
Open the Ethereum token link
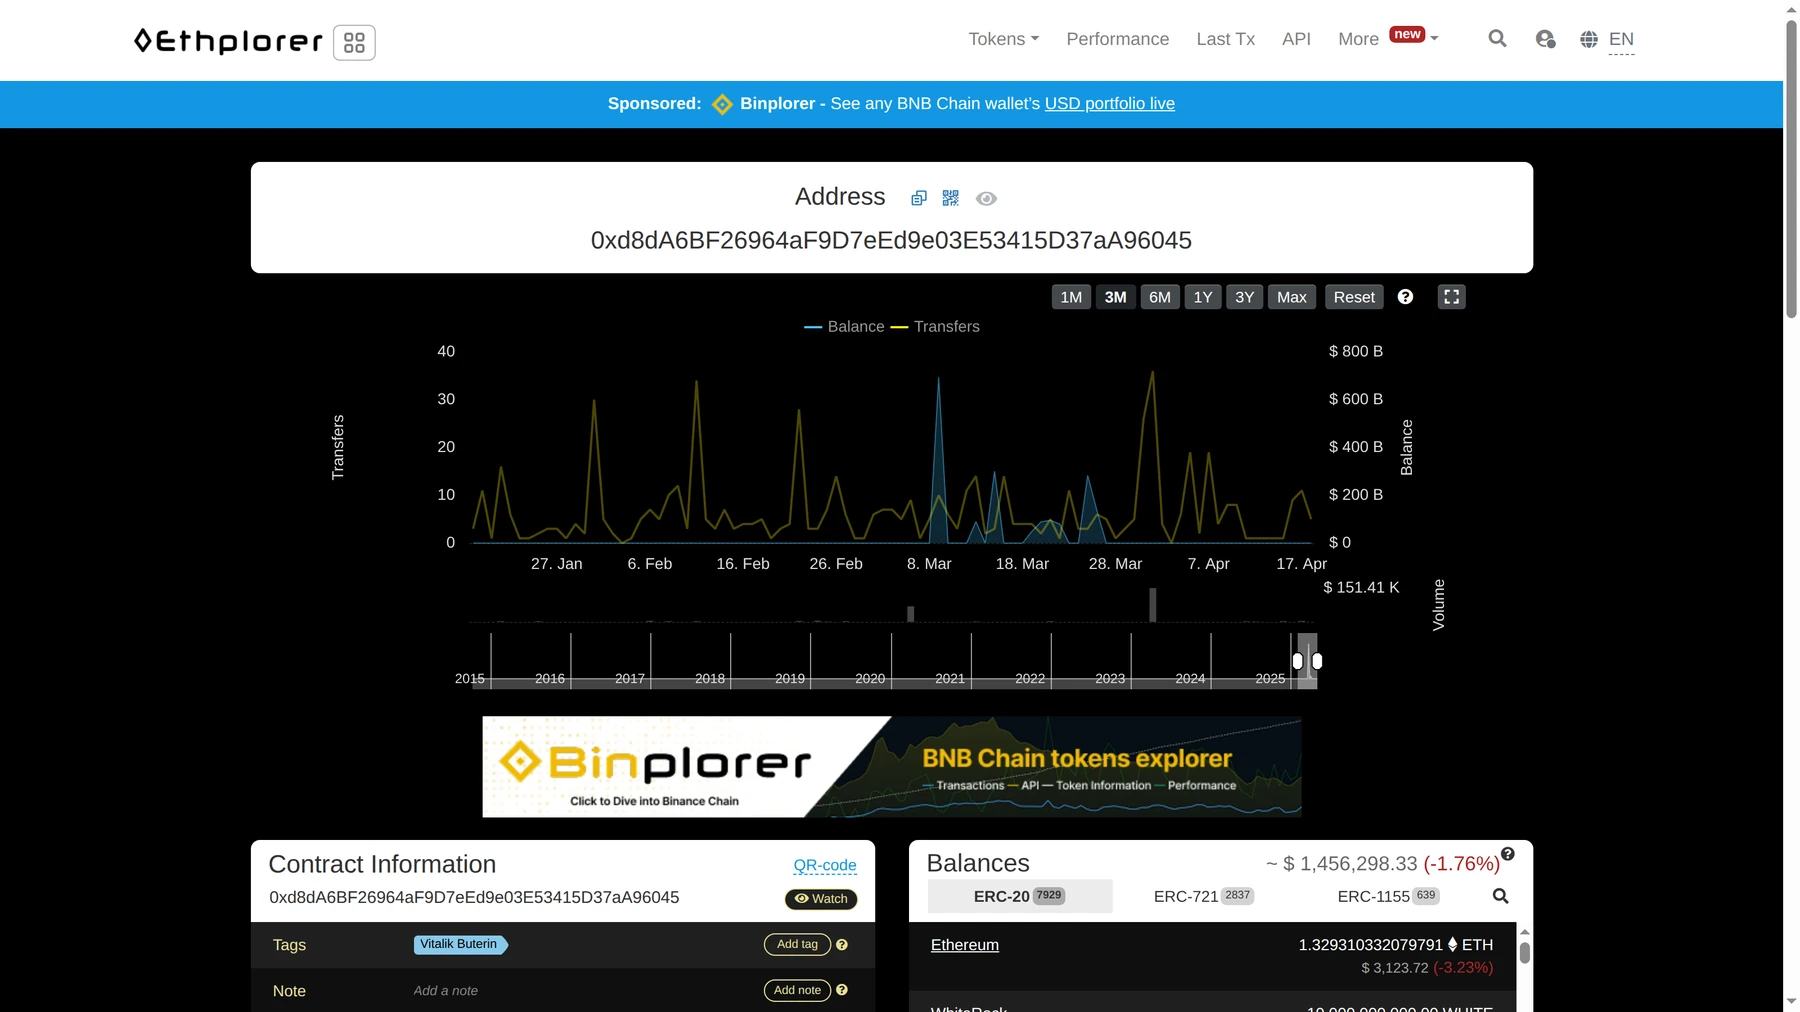965,945
